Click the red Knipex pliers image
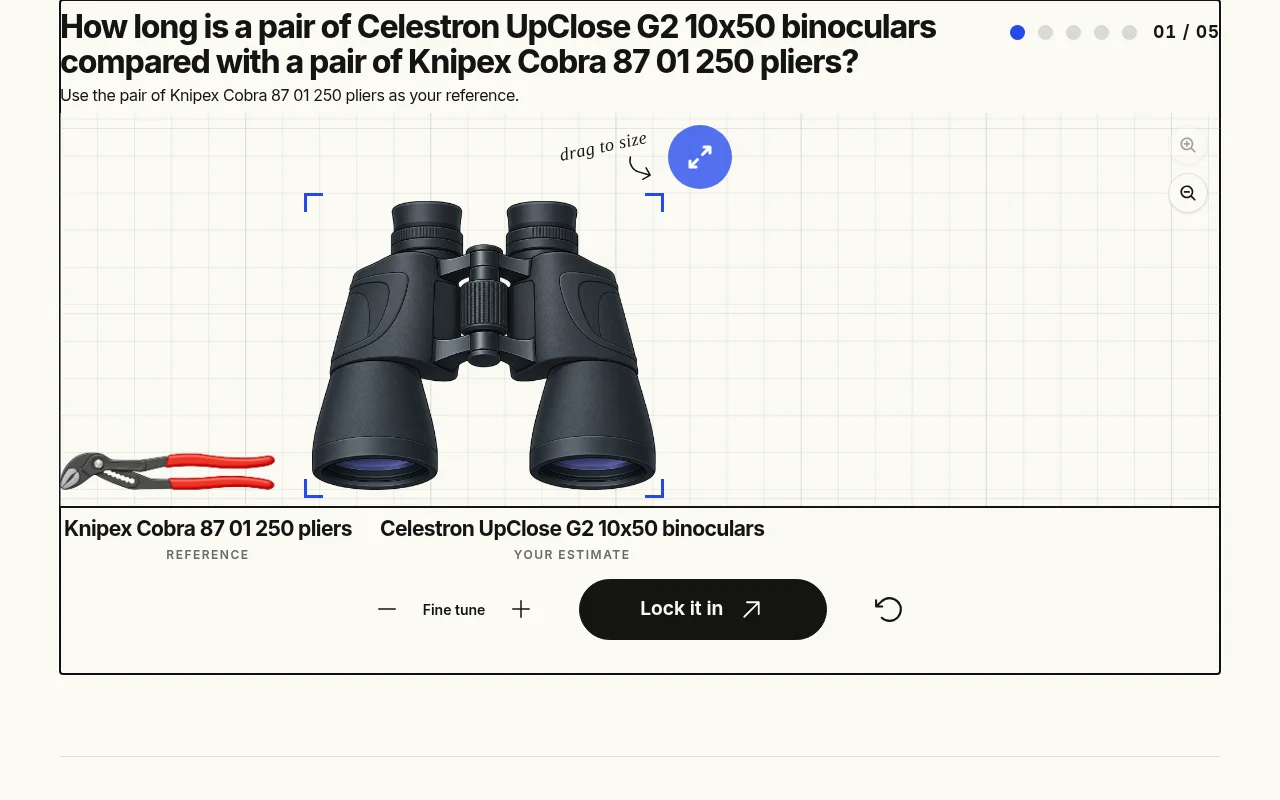Viewport: 1280px width, 800px height. click(168, 471)
